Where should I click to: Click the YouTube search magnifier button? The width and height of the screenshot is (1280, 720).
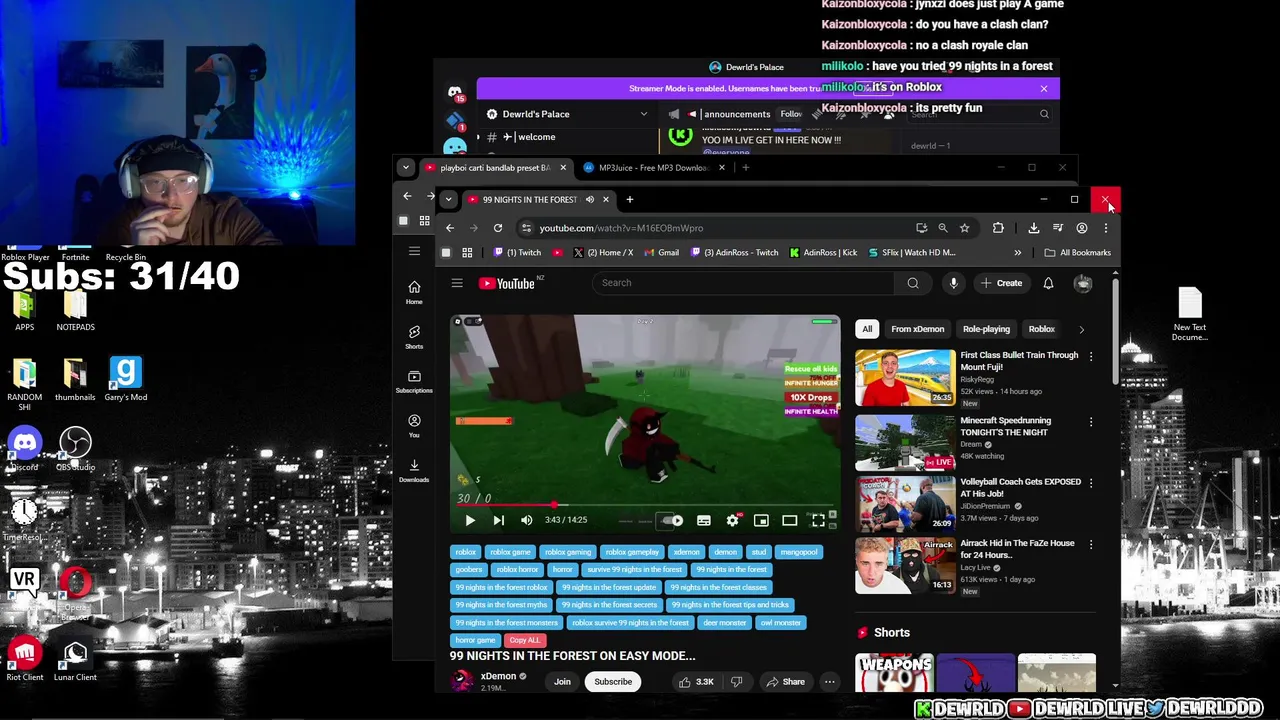(x=913, y=283)
